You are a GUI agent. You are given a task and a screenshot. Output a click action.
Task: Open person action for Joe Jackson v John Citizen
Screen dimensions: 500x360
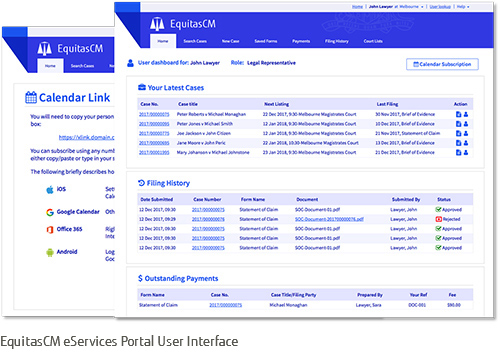point(466,133)
